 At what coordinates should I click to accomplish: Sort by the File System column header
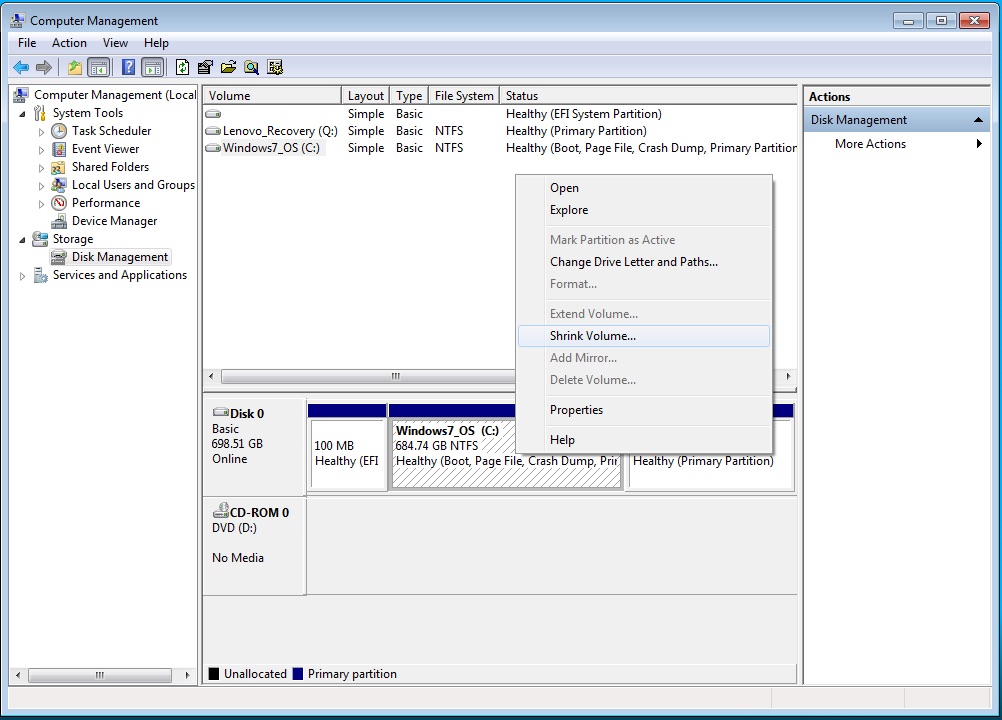click(464, 96)
